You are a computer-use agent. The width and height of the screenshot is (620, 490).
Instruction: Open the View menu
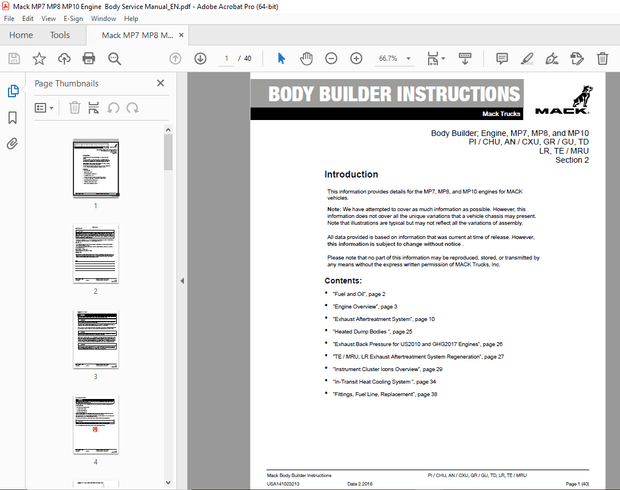[49, 19]
